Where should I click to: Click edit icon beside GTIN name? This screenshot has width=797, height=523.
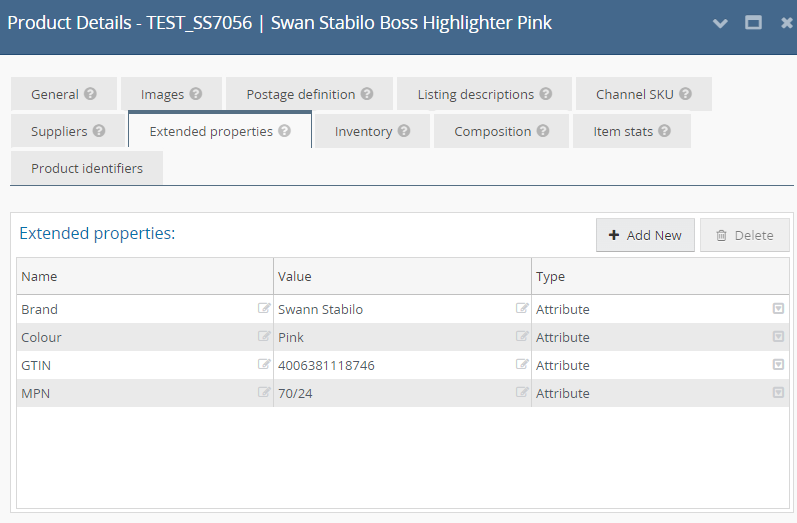pos(264,365)
